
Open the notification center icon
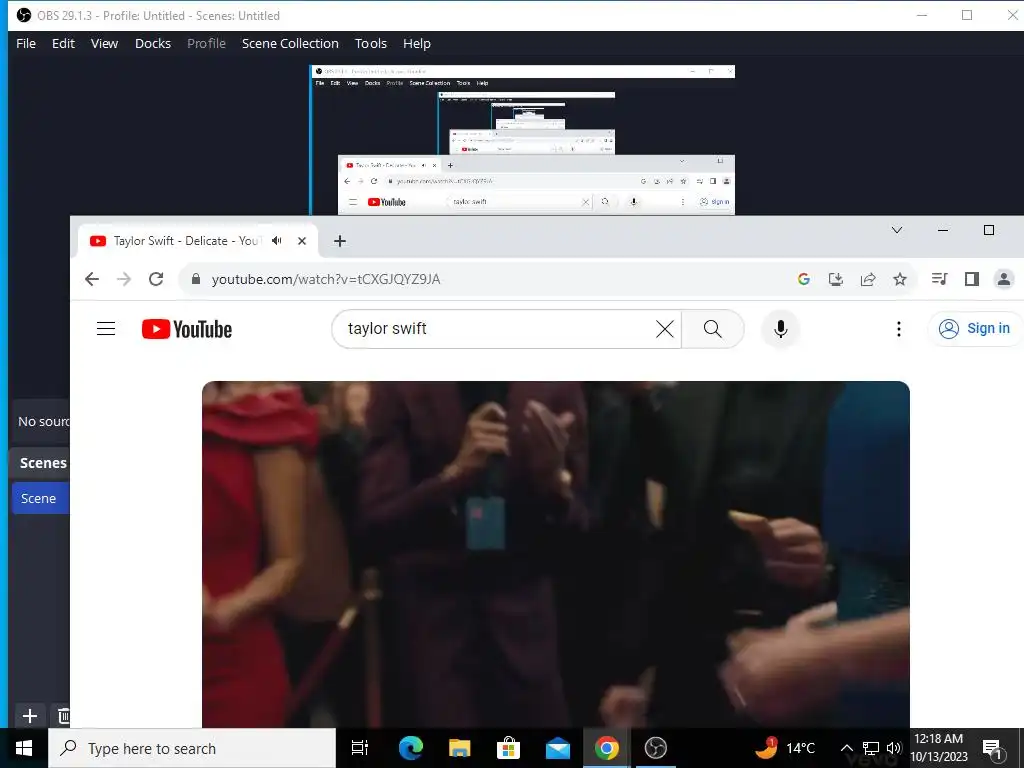[993, 748]
